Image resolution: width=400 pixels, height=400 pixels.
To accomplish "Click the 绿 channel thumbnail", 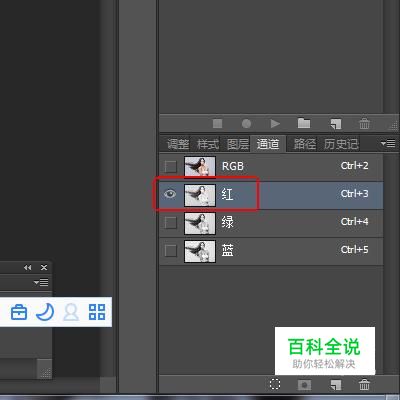I will (200, 223).
